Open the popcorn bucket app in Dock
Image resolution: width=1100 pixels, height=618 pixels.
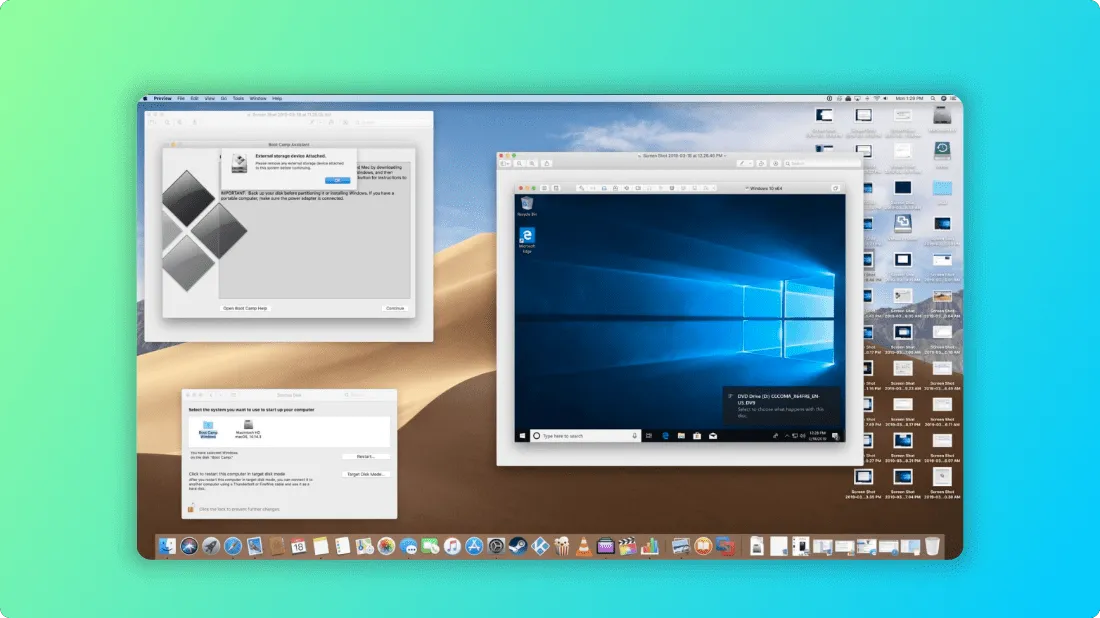(x=562, y=546)
